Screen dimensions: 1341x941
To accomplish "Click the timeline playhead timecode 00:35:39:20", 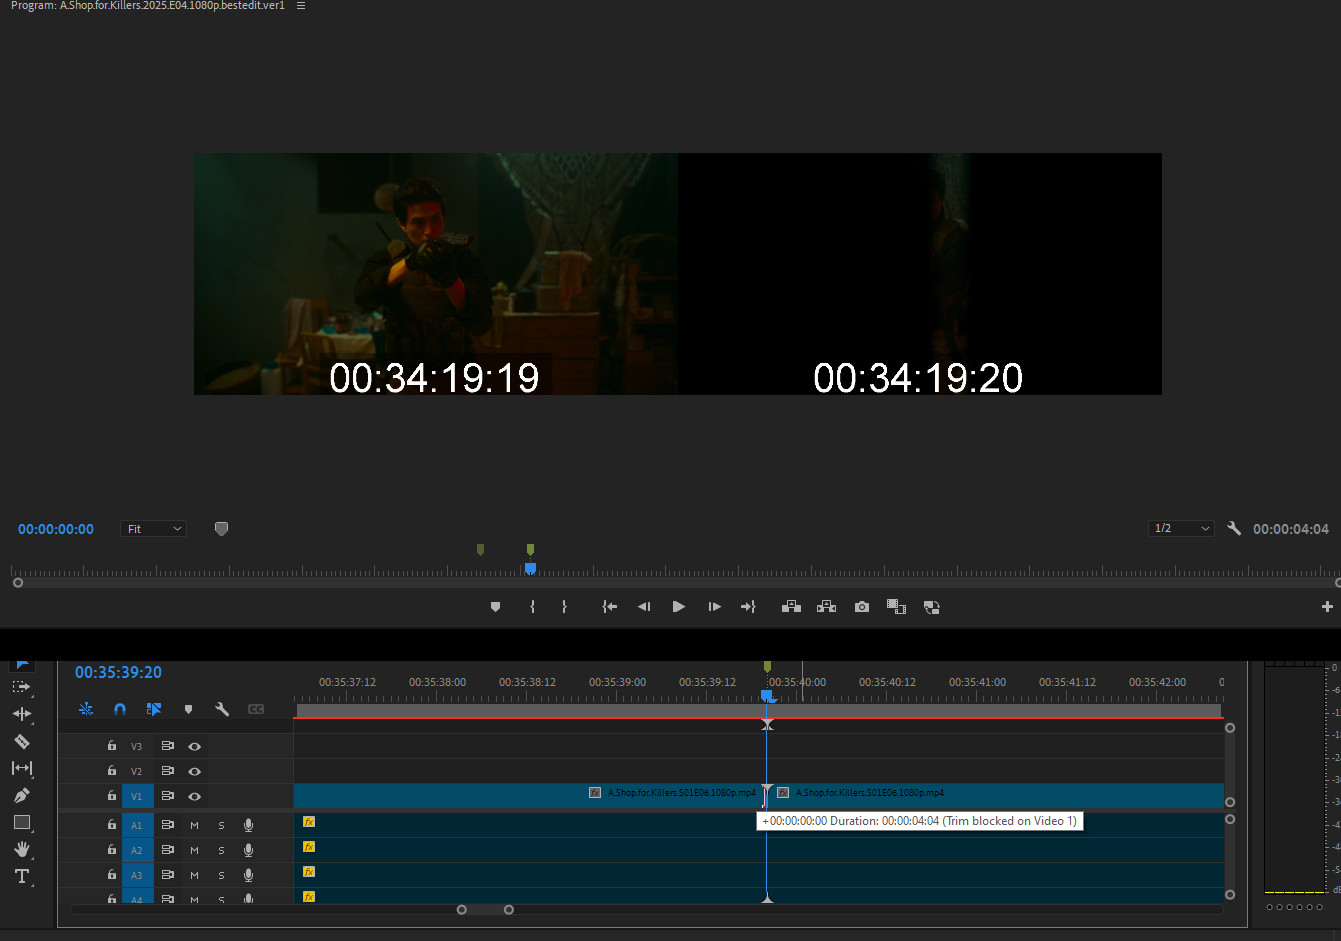I will pyautogui.click(x=118, y=672).
